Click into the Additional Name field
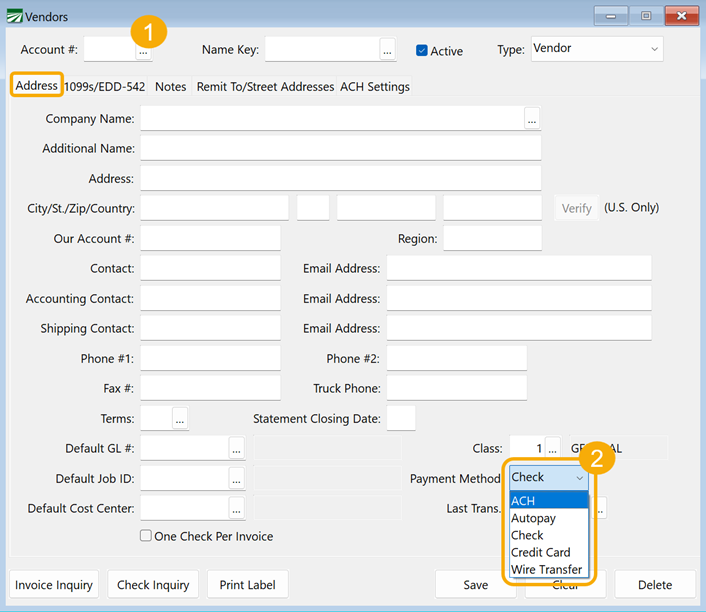Image resolution: width=706 pixels, height=612 pixels. (340, 149)
